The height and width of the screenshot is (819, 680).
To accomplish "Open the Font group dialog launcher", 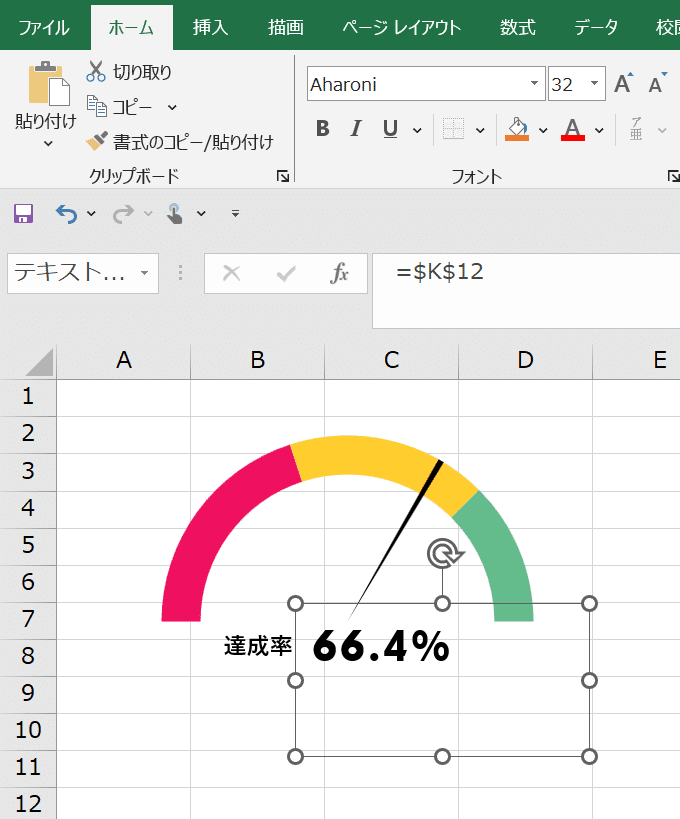I will 673,177.
